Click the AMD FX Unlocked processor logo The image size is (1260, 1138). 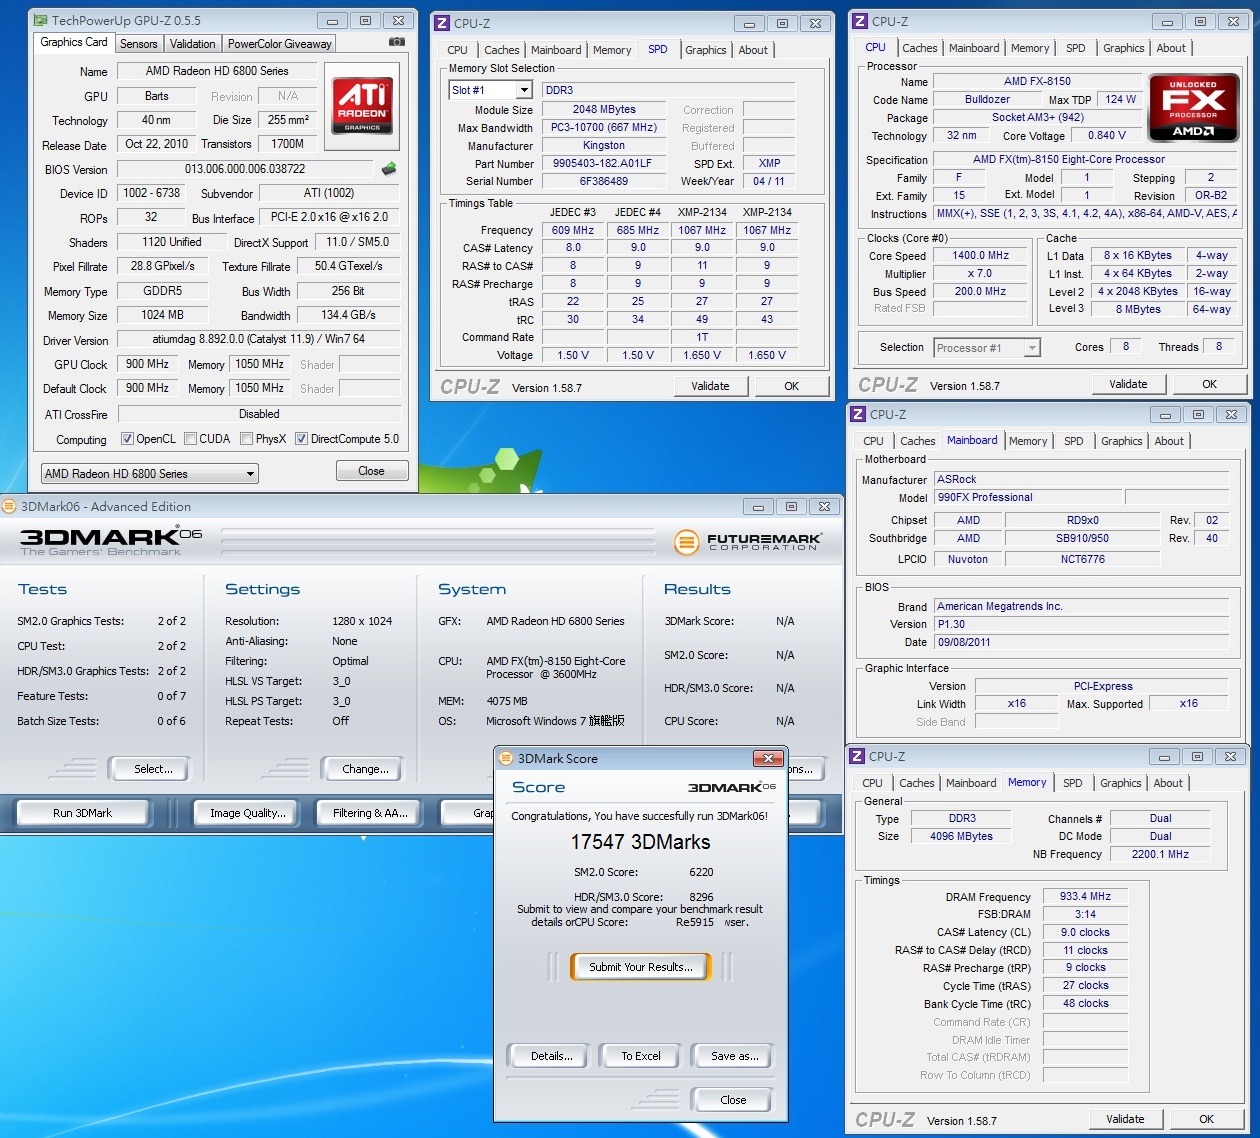click(1193, 107)
